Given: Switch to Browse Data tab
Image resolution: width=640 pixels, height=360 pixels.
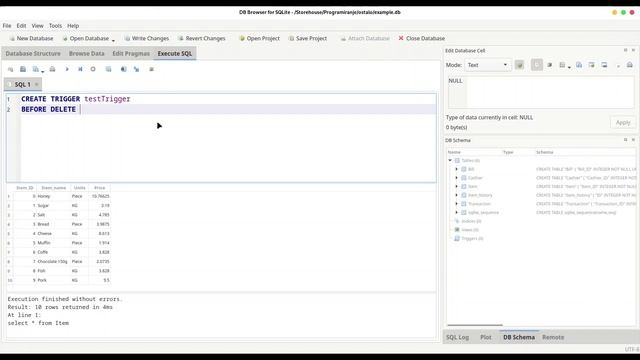Looking at the screenshot, I should click(x=87, y=53).
